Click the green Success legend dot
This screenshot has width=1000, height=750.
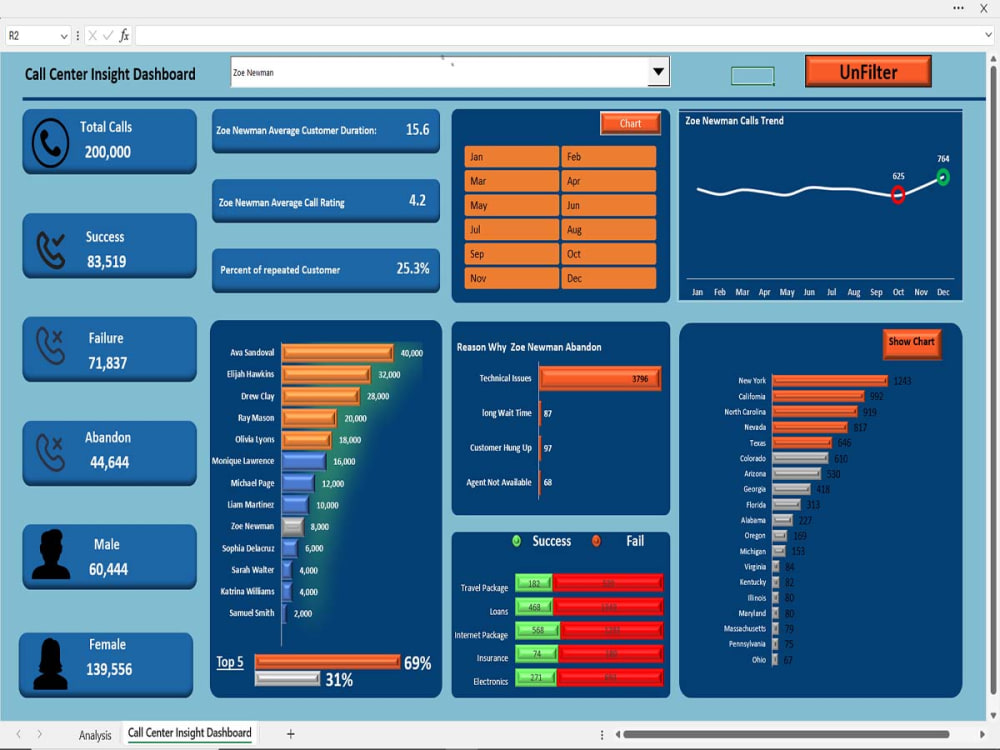pyautogui.click(x=517, y=541)
